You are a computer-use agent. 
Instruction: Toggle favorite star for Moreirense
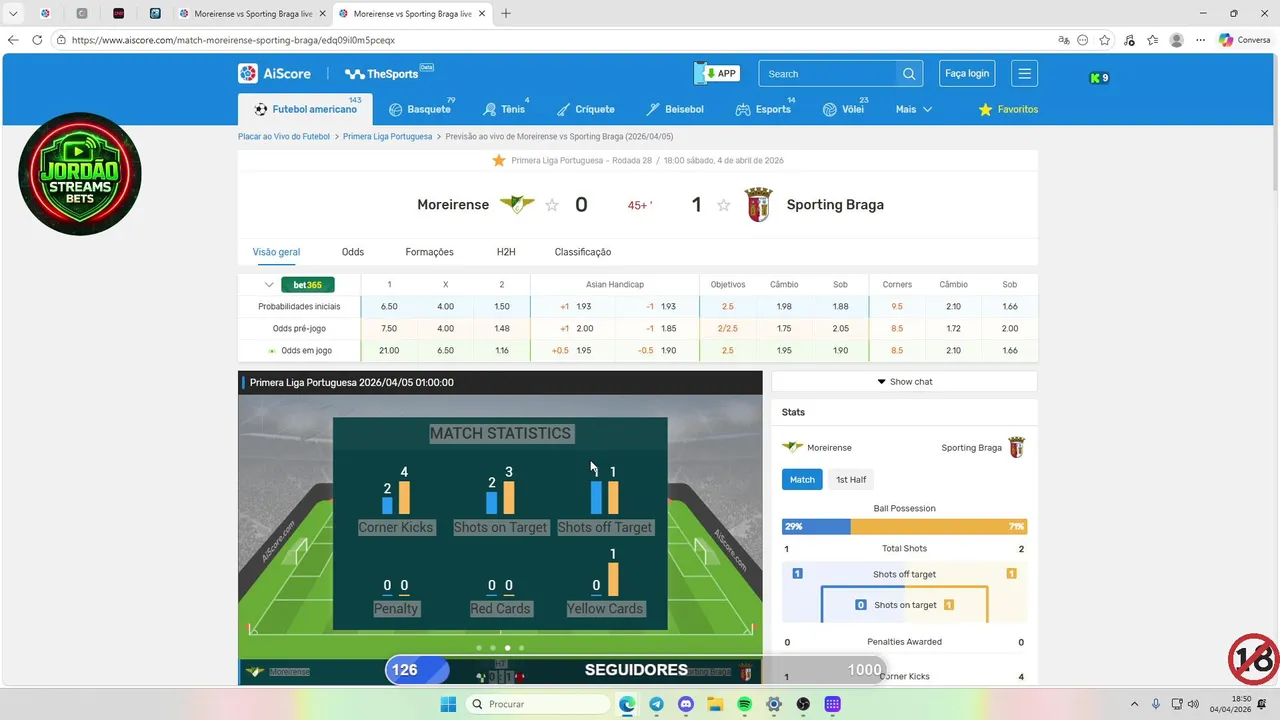pyautogui.click(x=552, y=205)
